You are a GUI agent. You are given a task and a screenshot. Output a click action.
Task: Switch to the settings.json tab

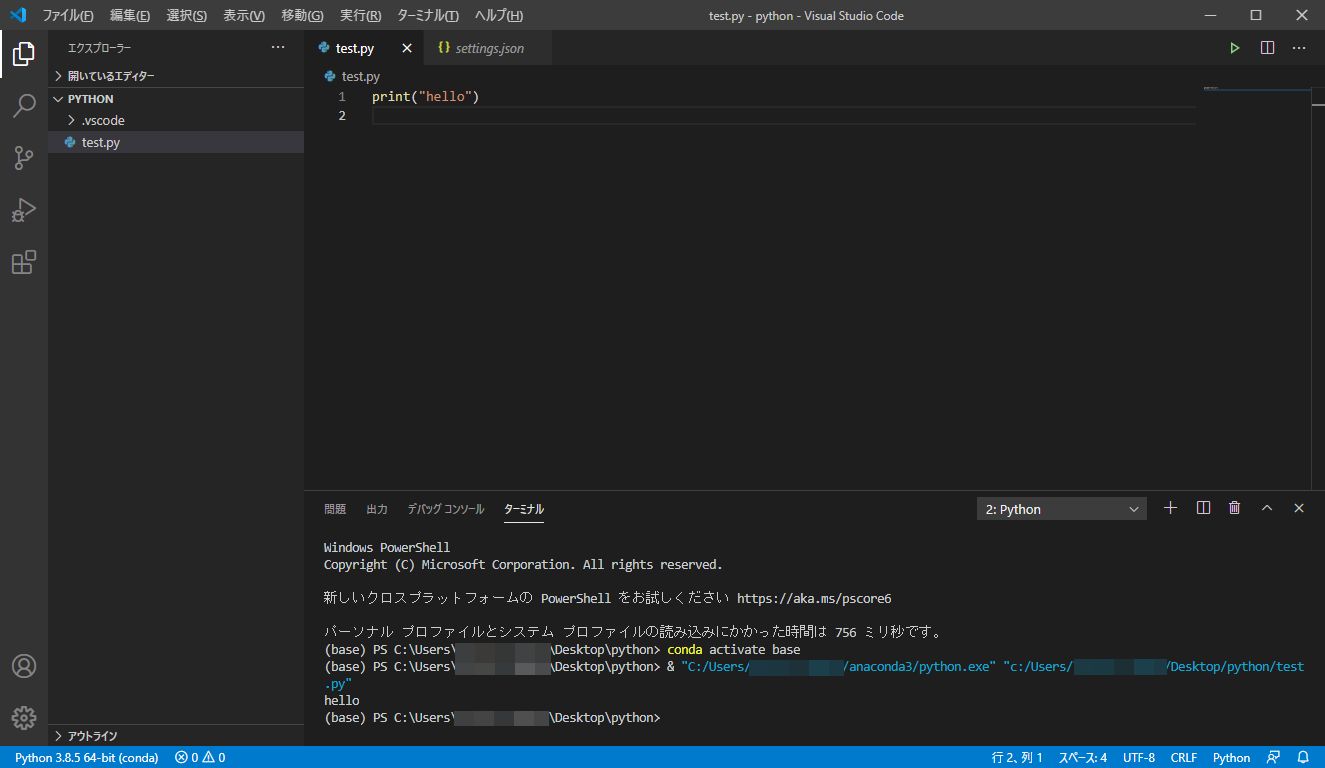tap(489, 48)
